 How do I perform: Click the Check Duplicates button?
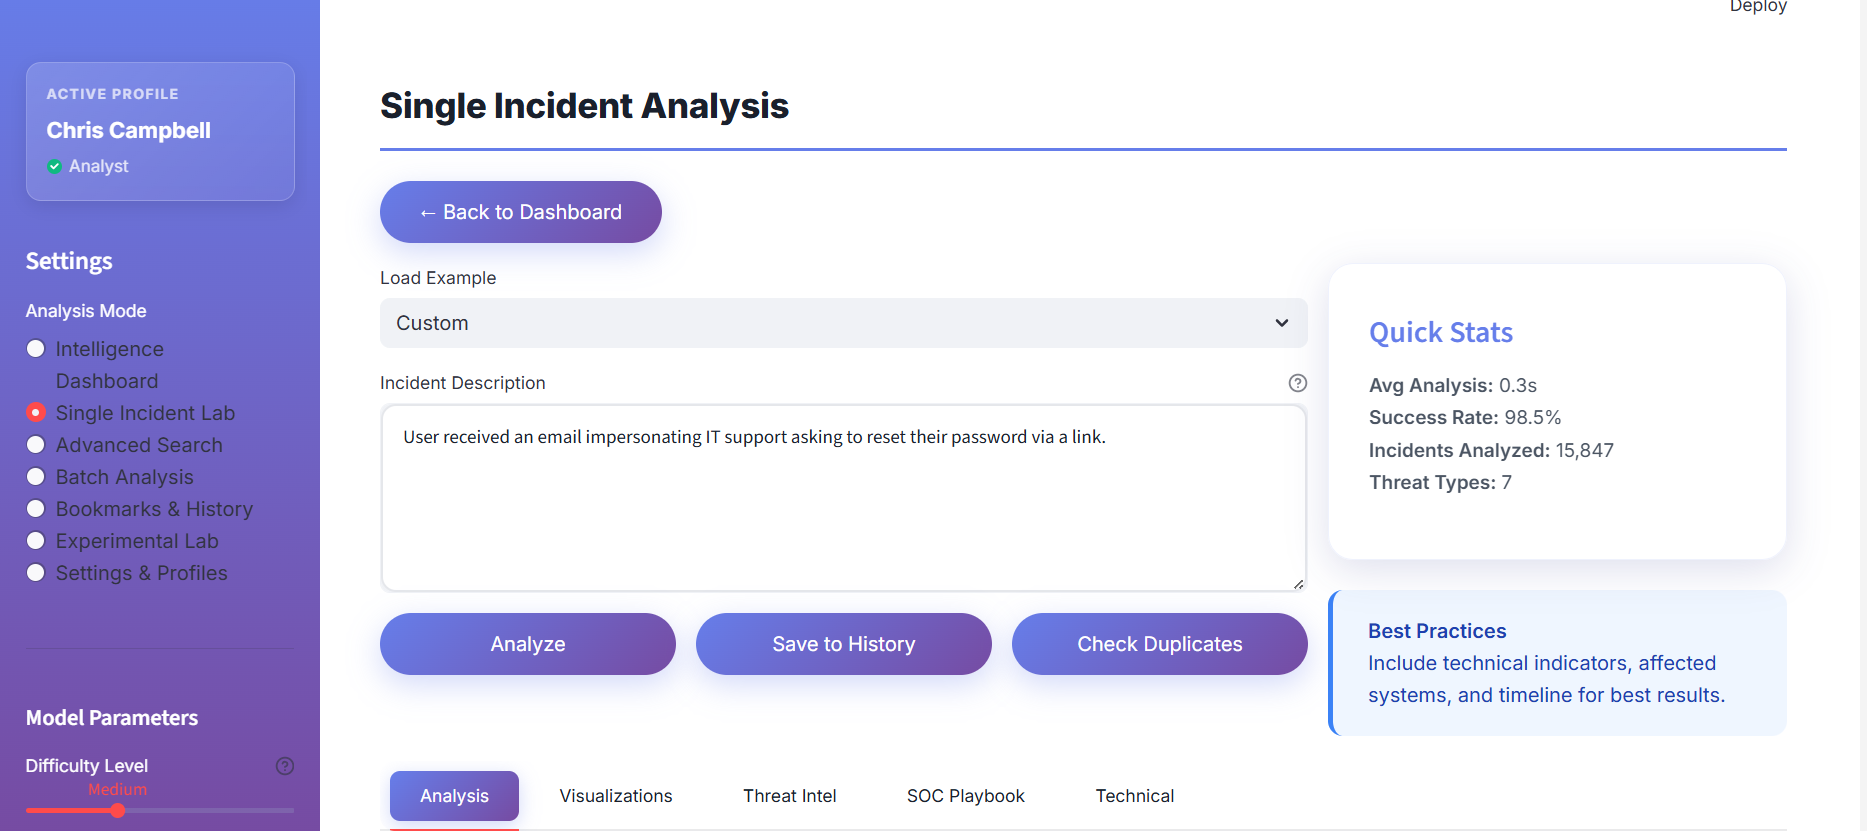click(x=1159, y=643)
